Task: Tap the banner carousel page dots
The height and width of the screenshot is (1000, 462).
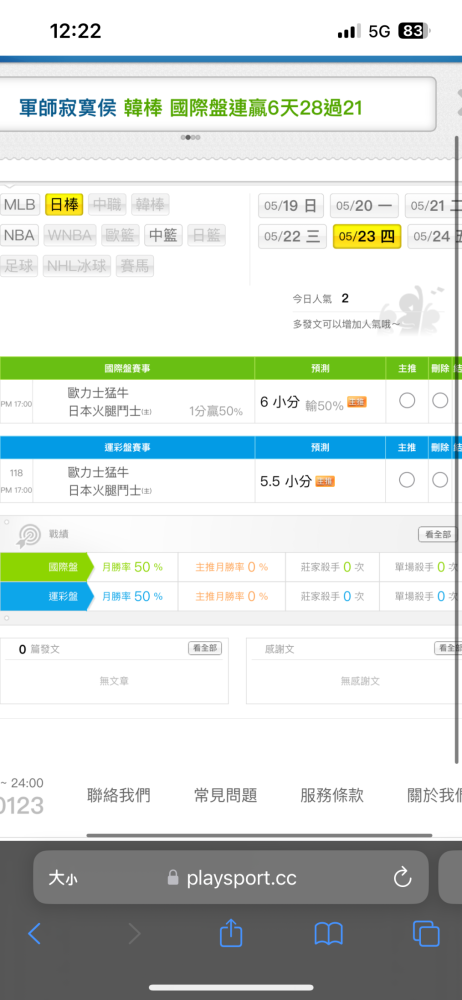Action: 191,137
